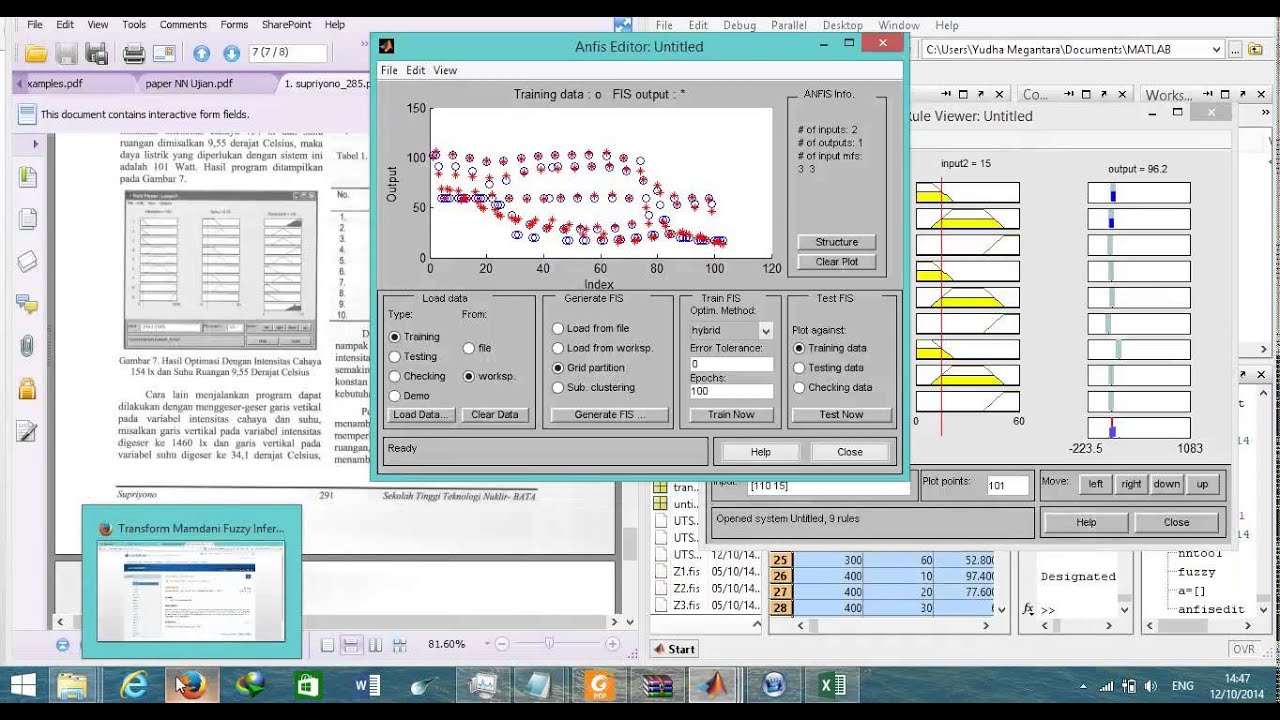The height and width of the screenshot is (720, 1280).
Task: Open Microsoft Word from the taskbar
Action: (367, 685)
